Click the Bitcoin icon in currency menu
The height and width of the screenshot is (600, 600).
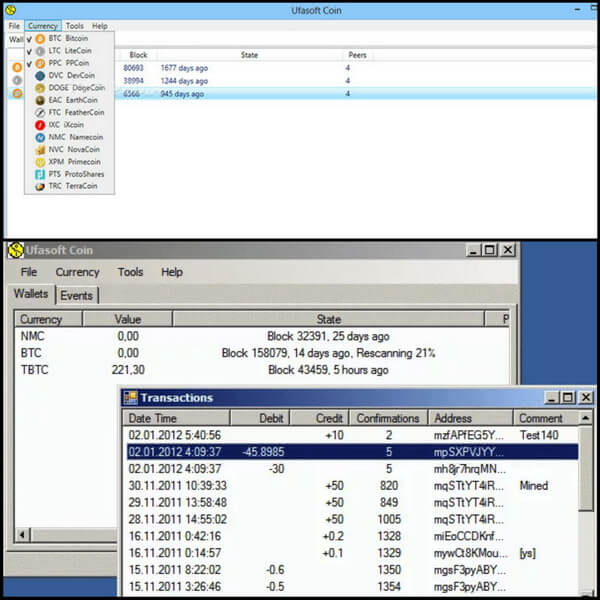40,39
